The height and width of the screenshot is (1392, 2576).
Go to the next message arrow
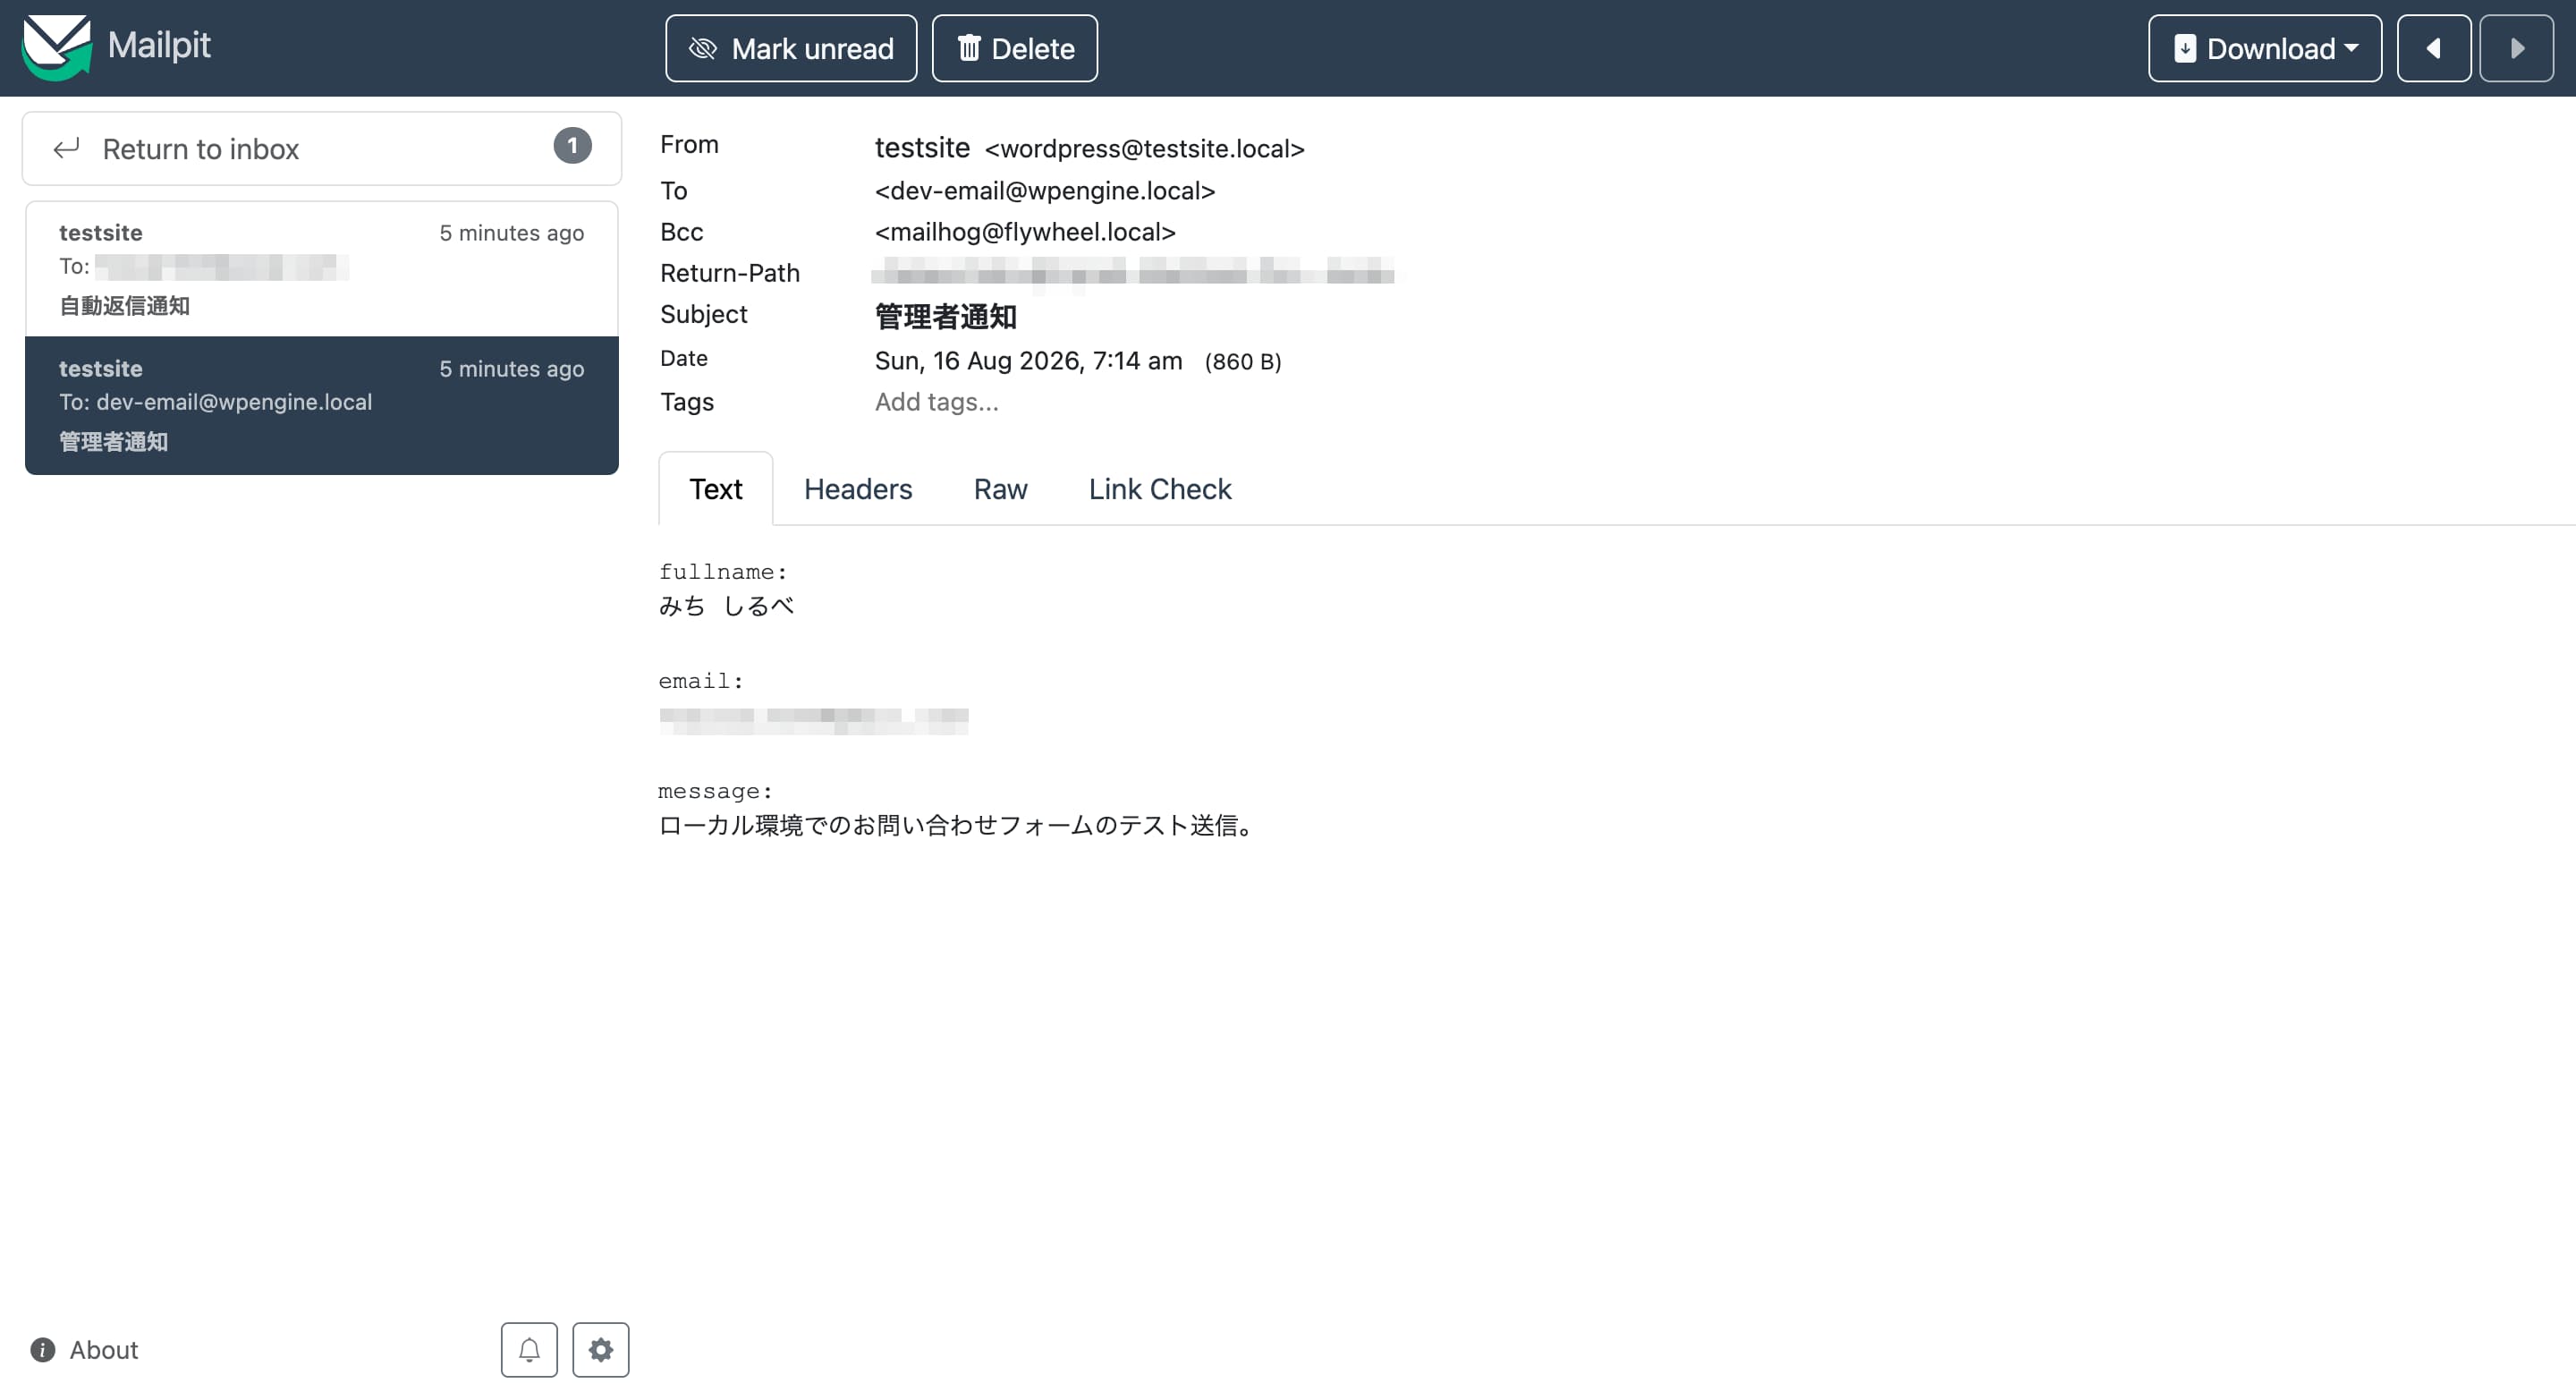(2516, 48)
